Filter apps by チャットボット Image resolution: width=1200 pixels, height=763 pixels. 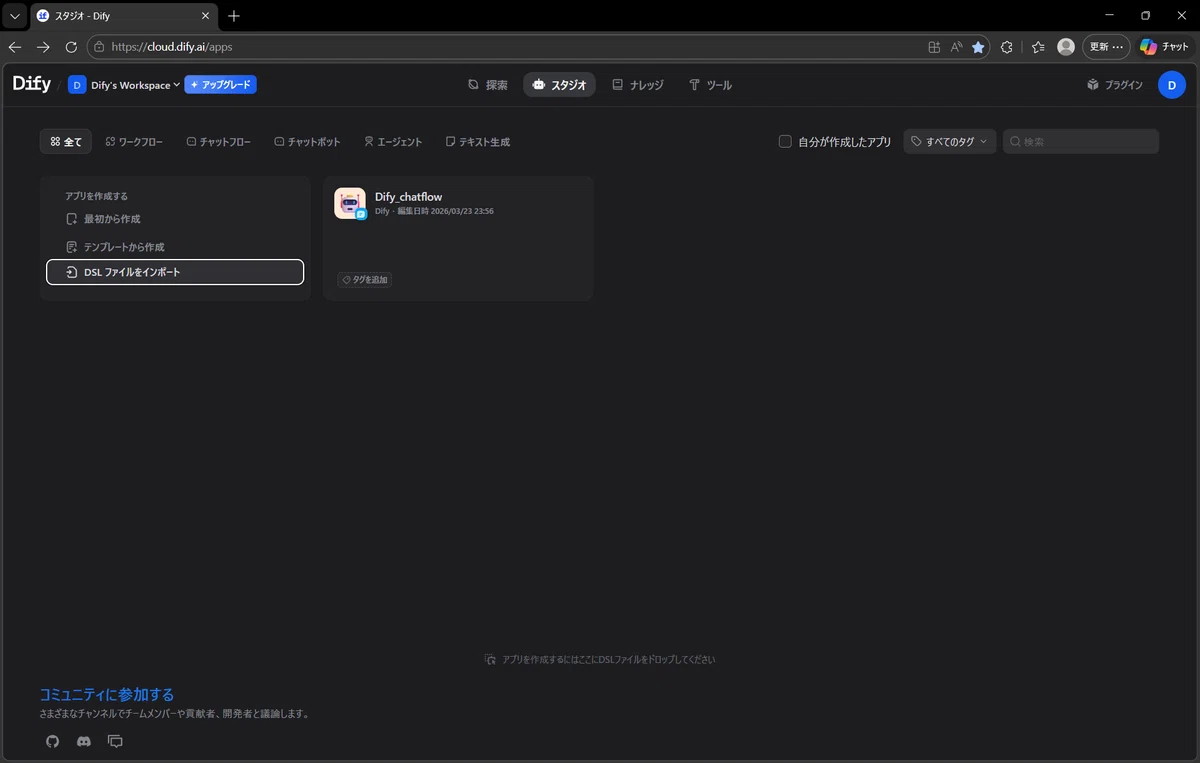coord(307,142)
